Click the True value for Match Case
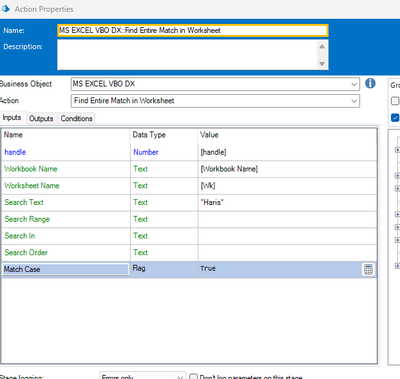 (x=280, y=269)
